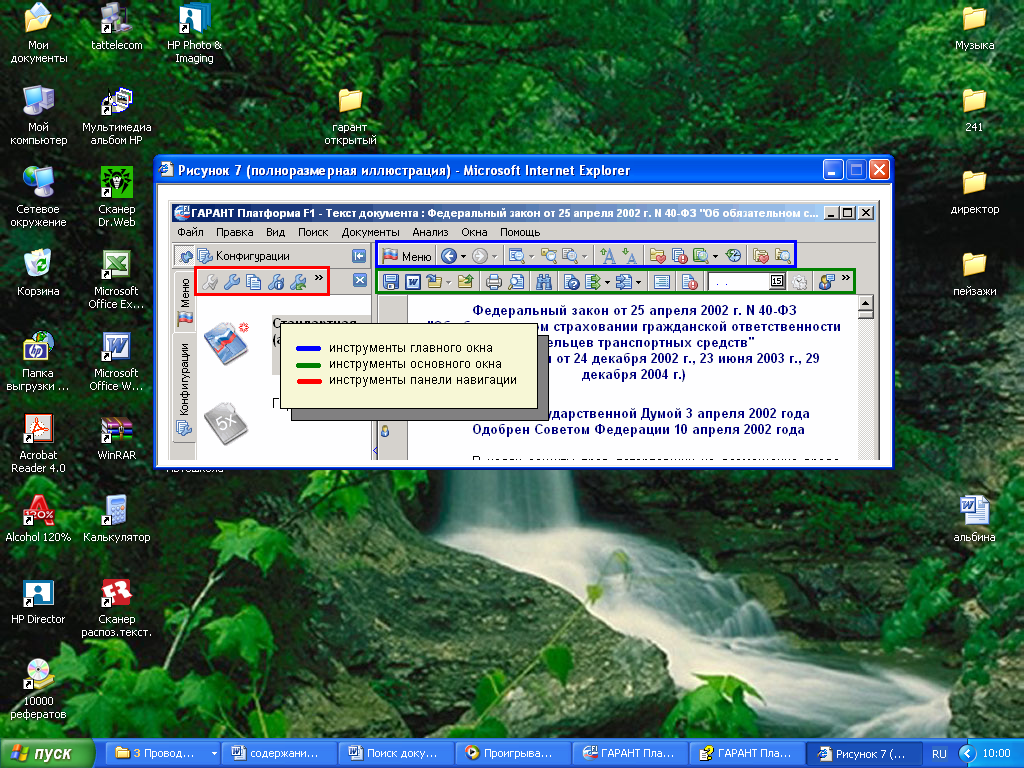
Task: Click the grayed Forward arrow icon
Action: pos(479,256)
